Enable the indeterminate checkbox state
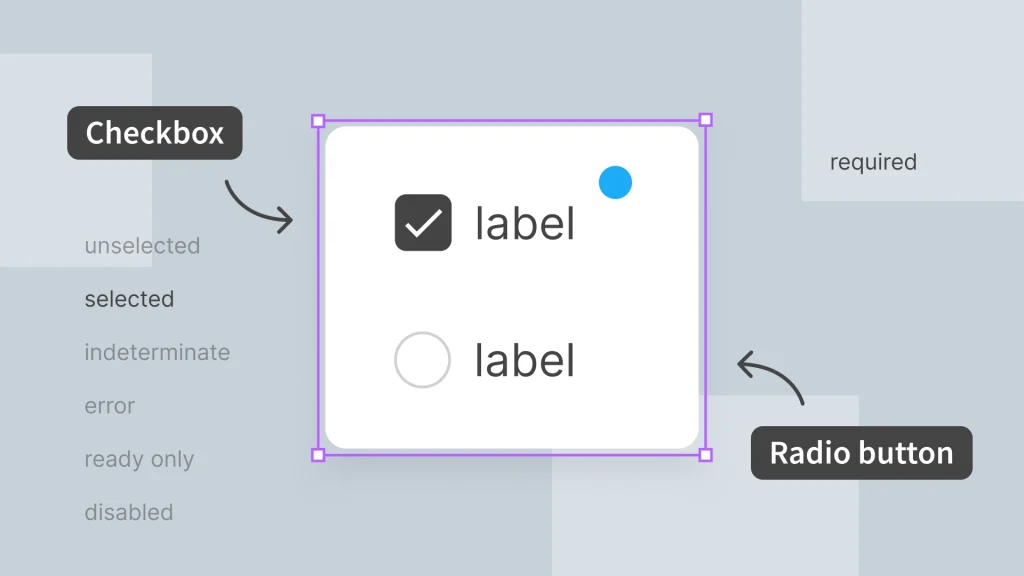This screenshot has width=1024, height=576. (x=157, y=352)
